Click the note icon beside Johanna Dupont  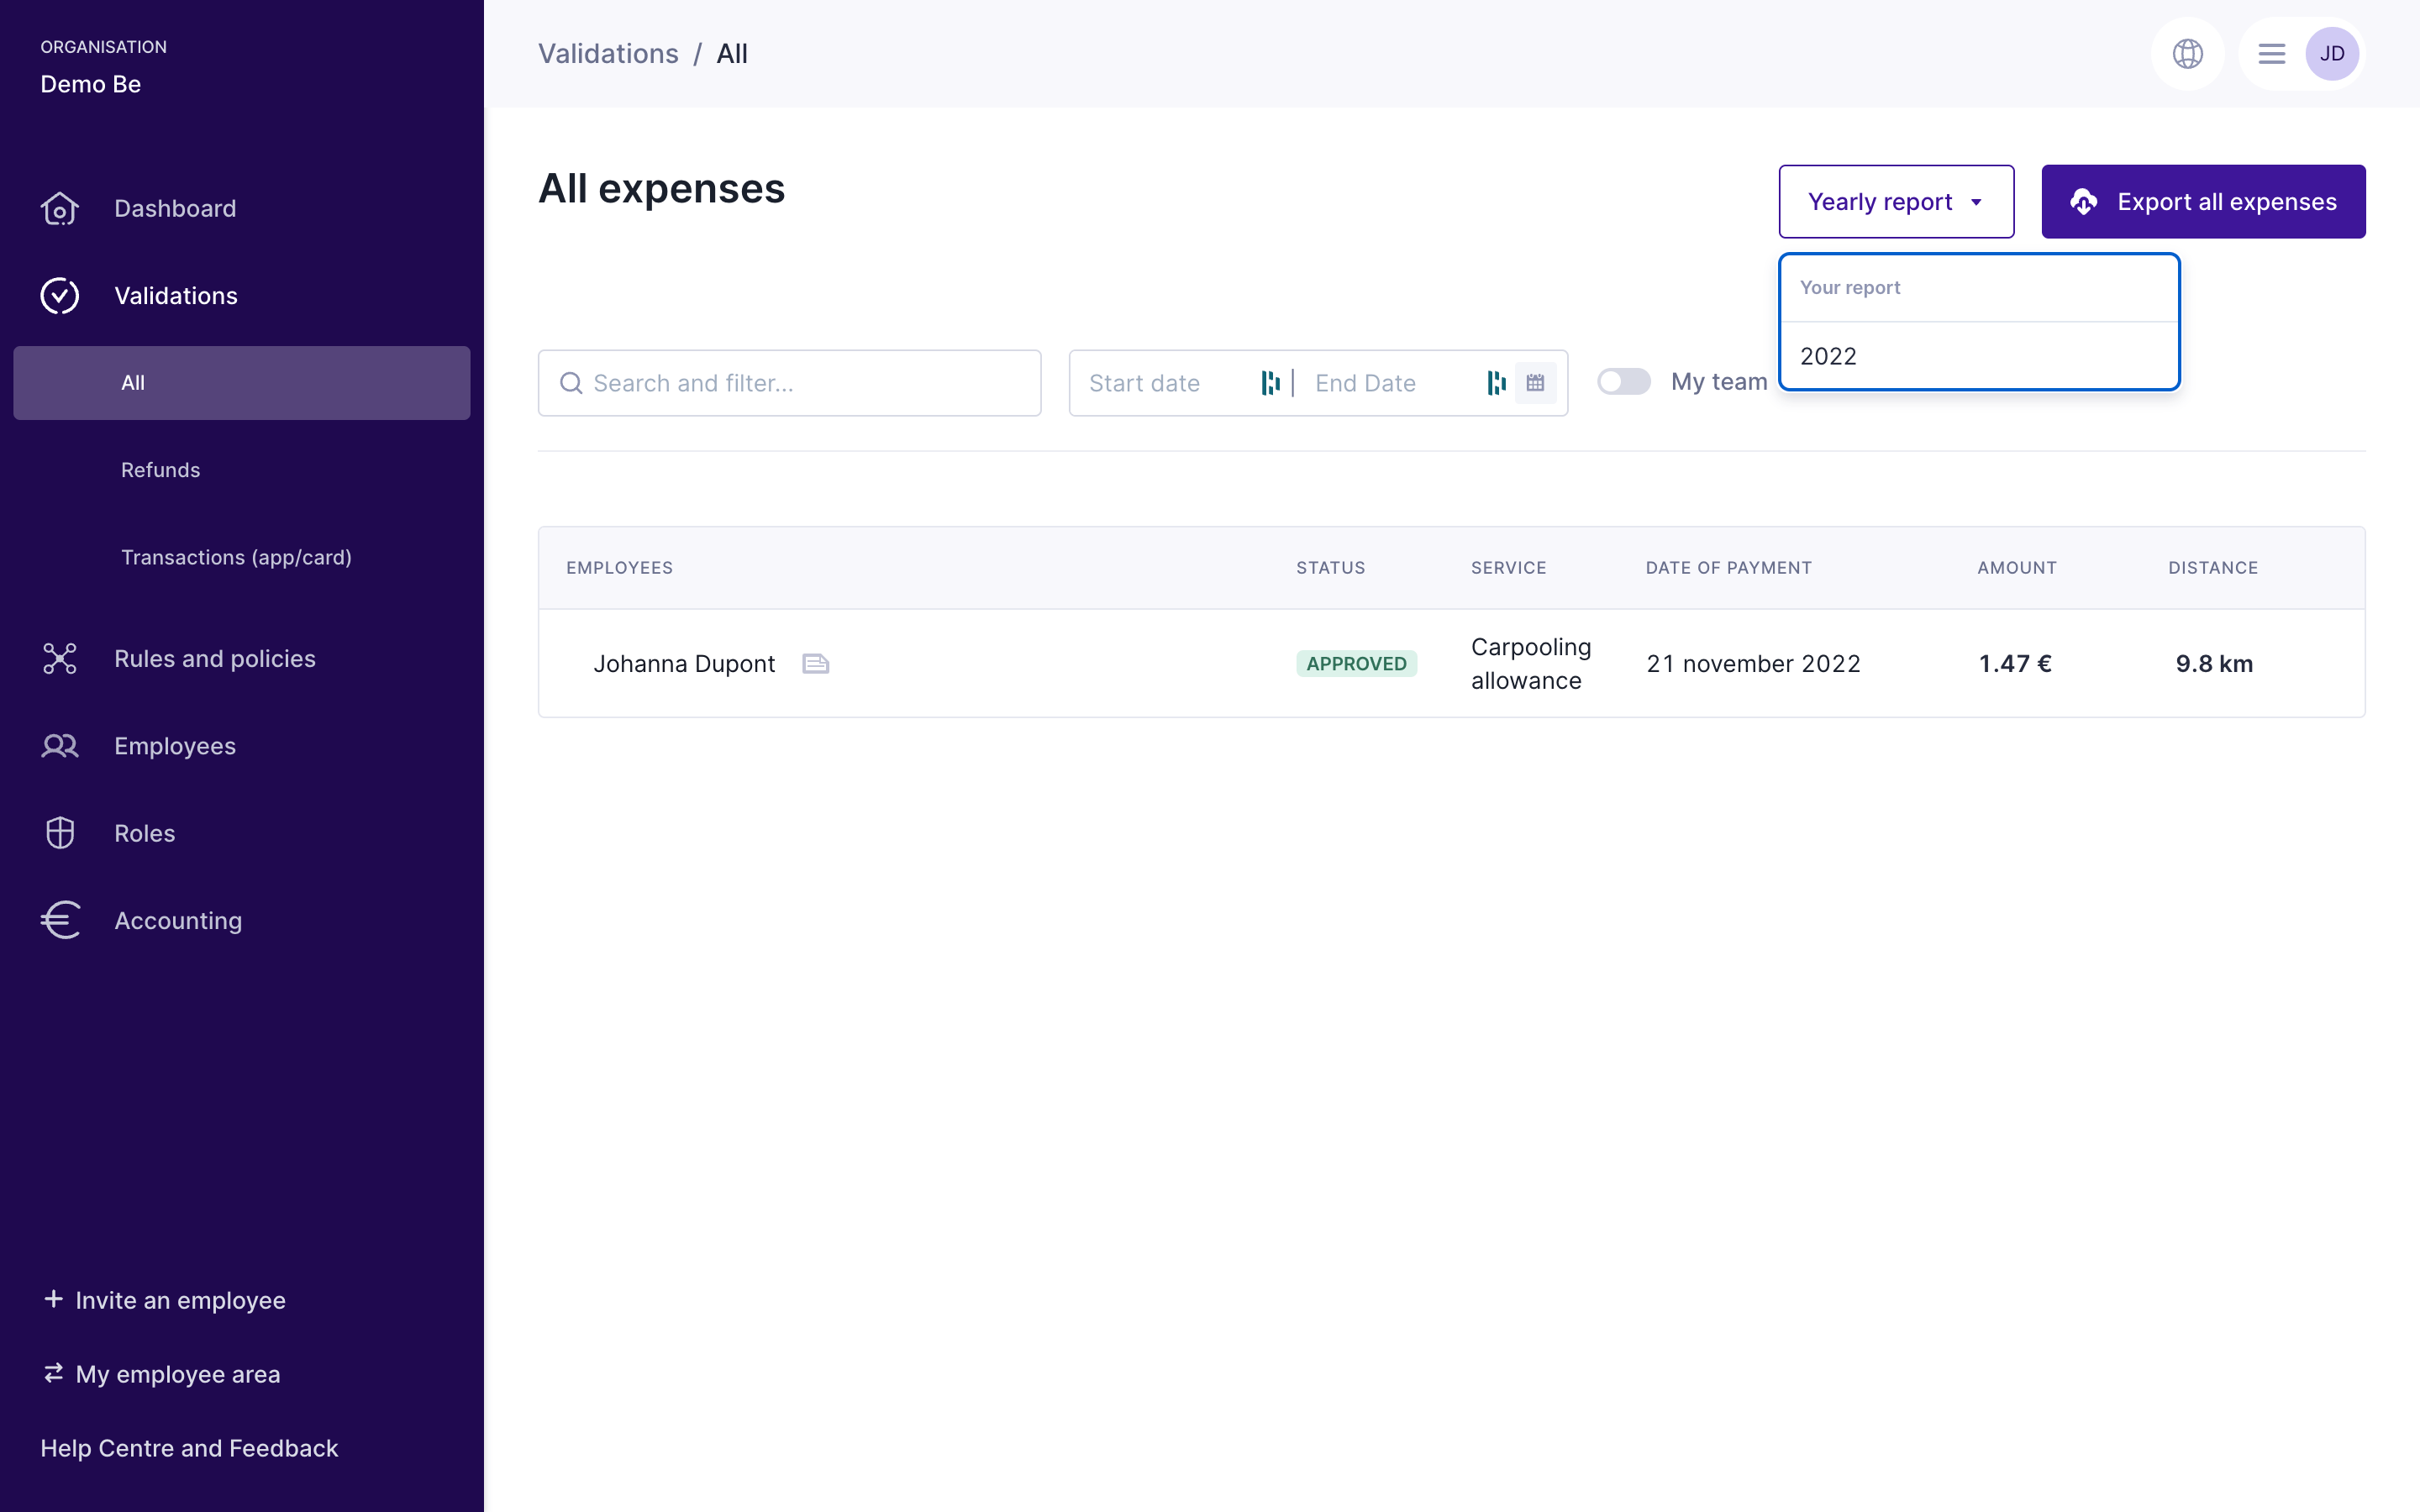815,664
